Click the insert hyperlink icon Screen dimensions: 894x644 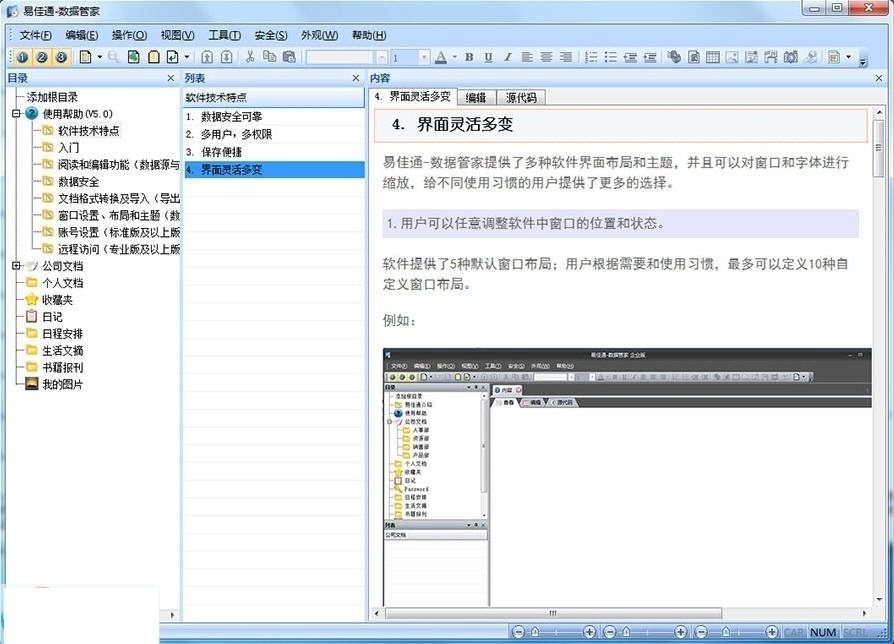(674, 57)
